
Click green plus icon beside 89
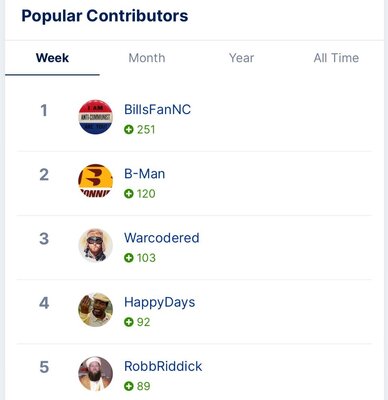click(129, 386)
